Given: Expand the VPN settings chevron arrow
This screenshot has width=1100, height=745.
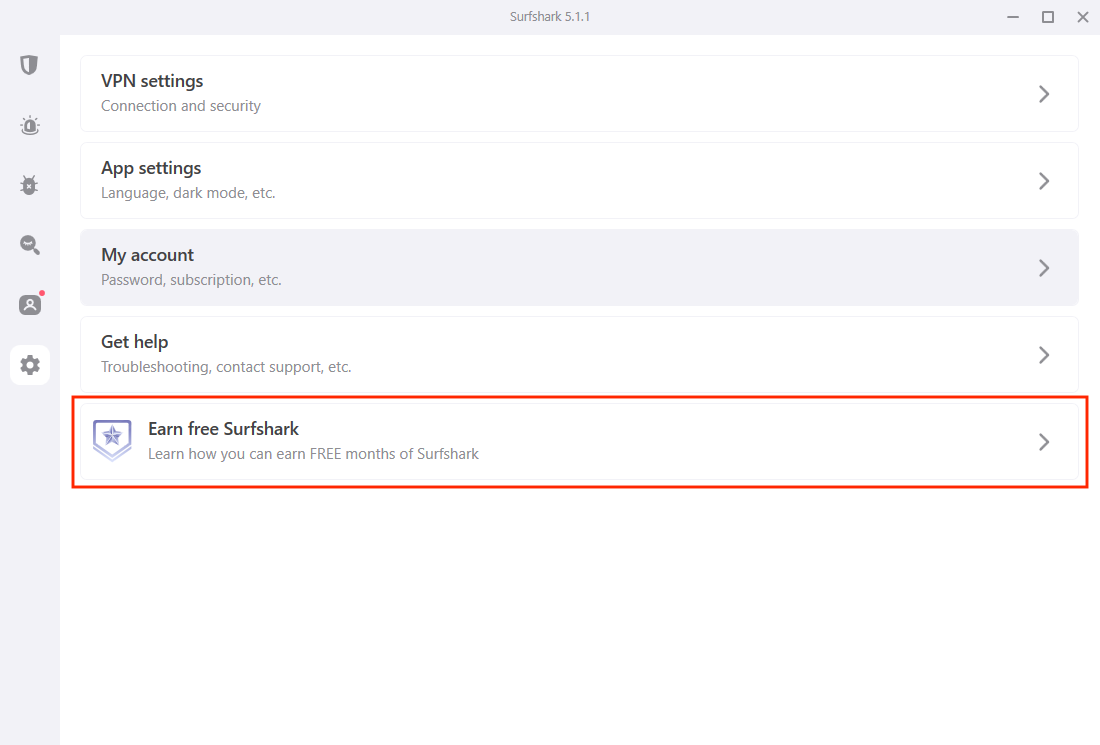Looking at the screenshot, I should 1044,94.
